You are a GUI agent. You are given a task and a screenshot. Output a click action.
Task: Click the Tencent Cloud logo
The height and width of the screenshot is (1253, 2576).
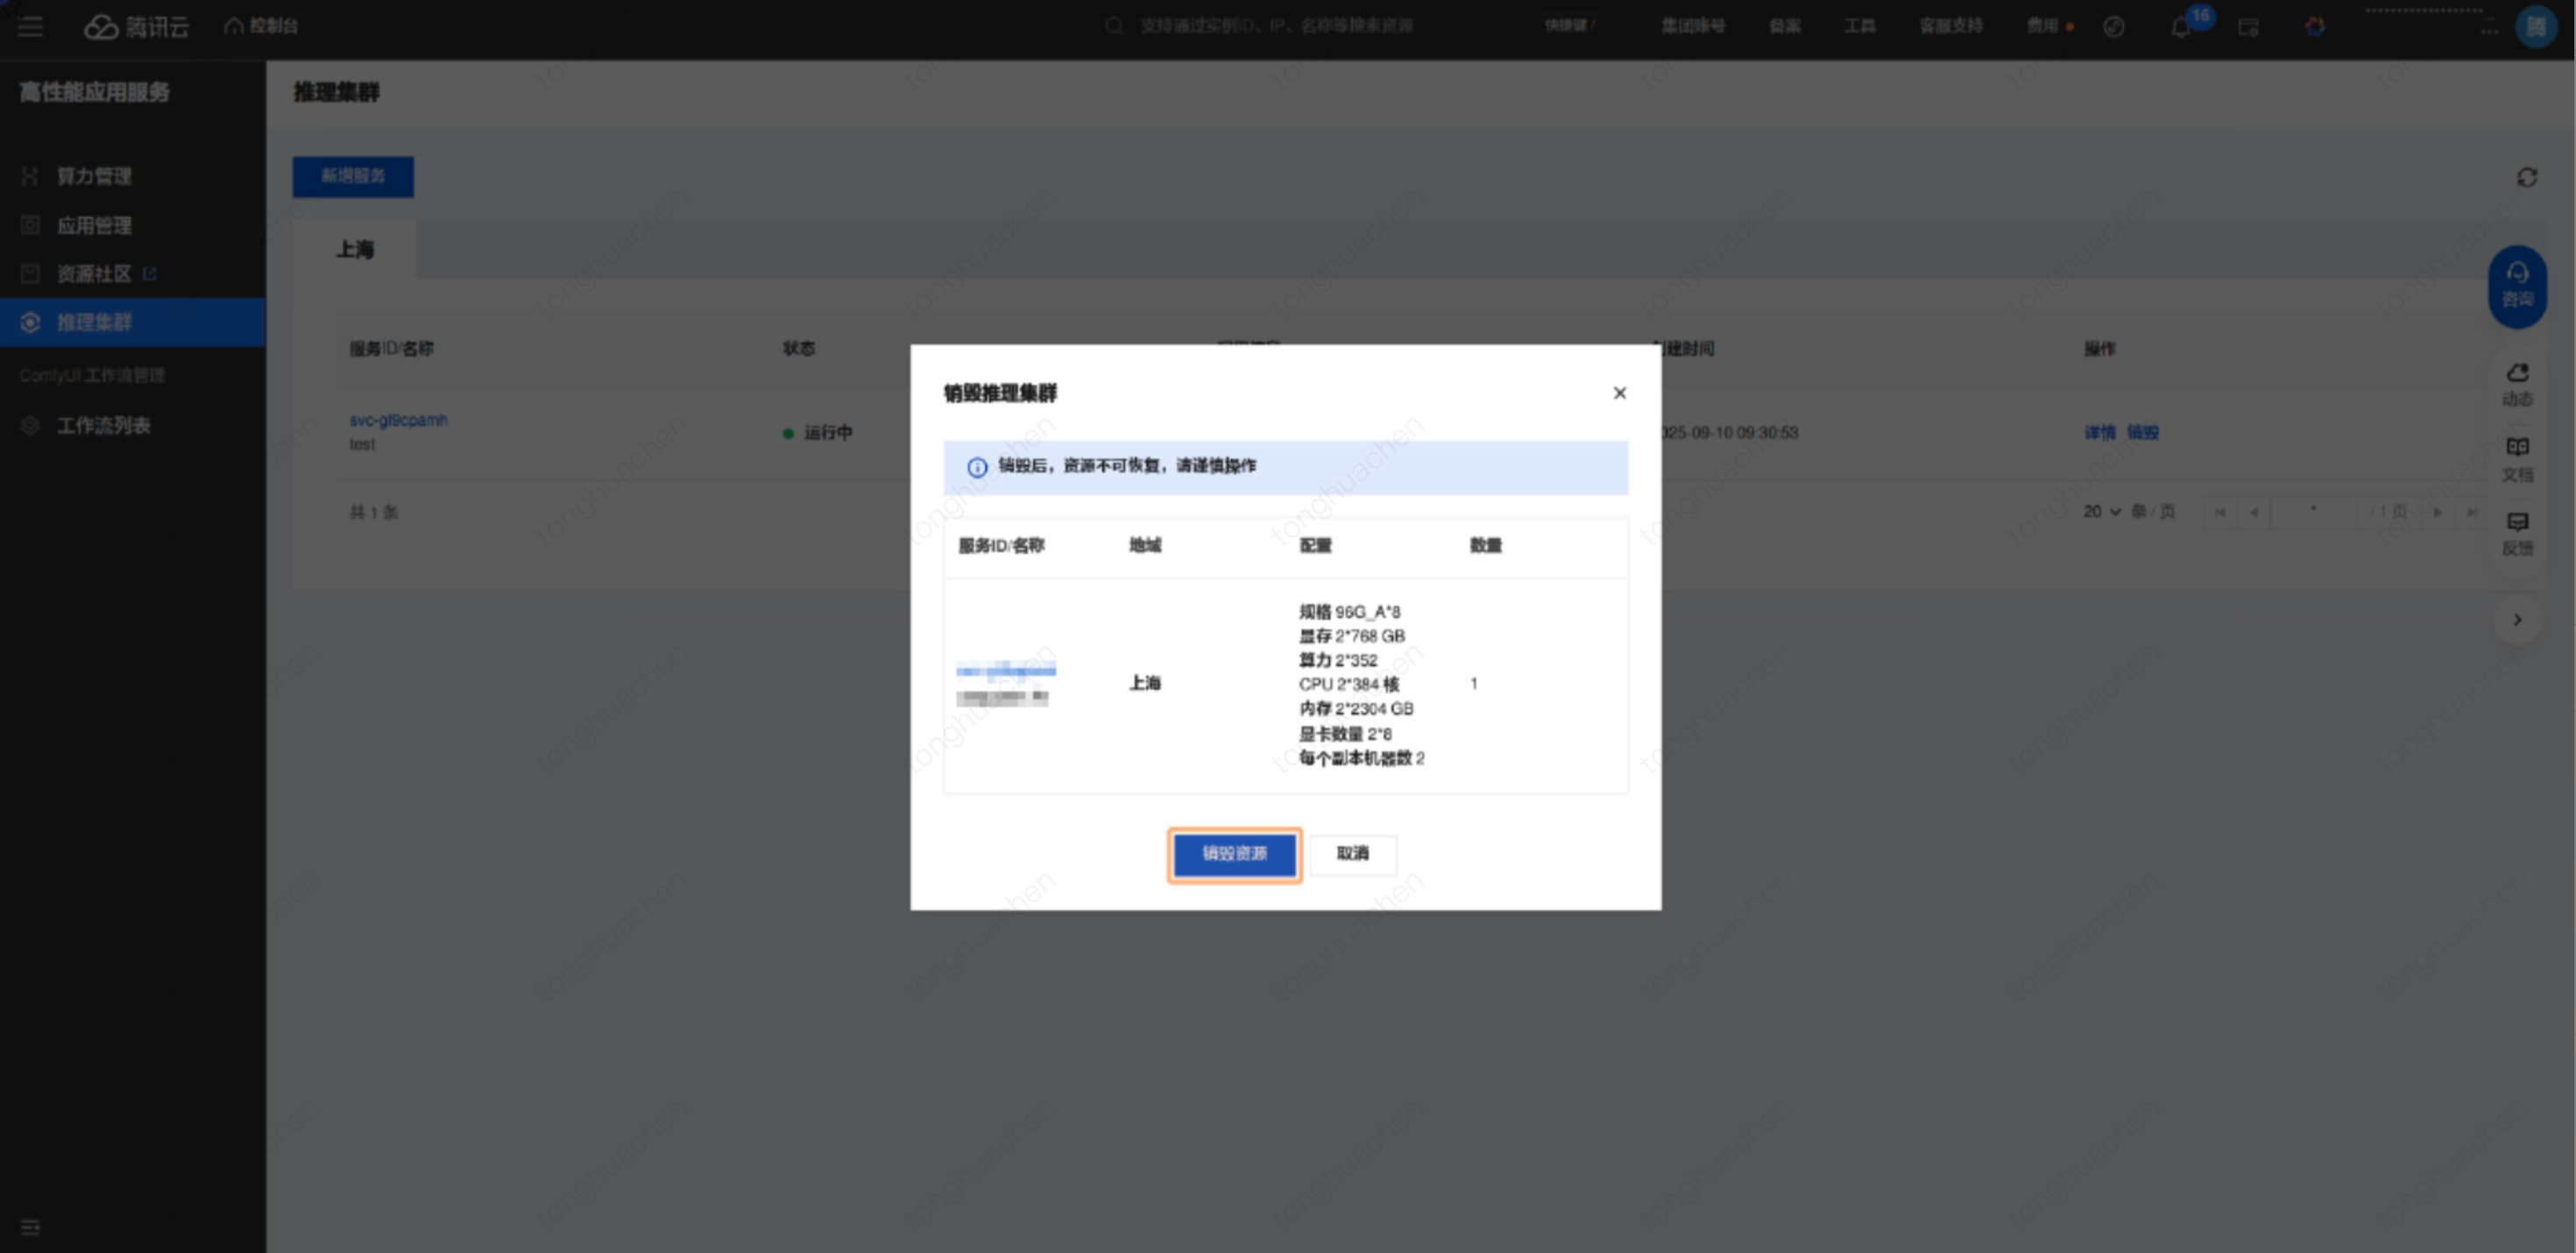pyautogui.click(x=137, y=26)
